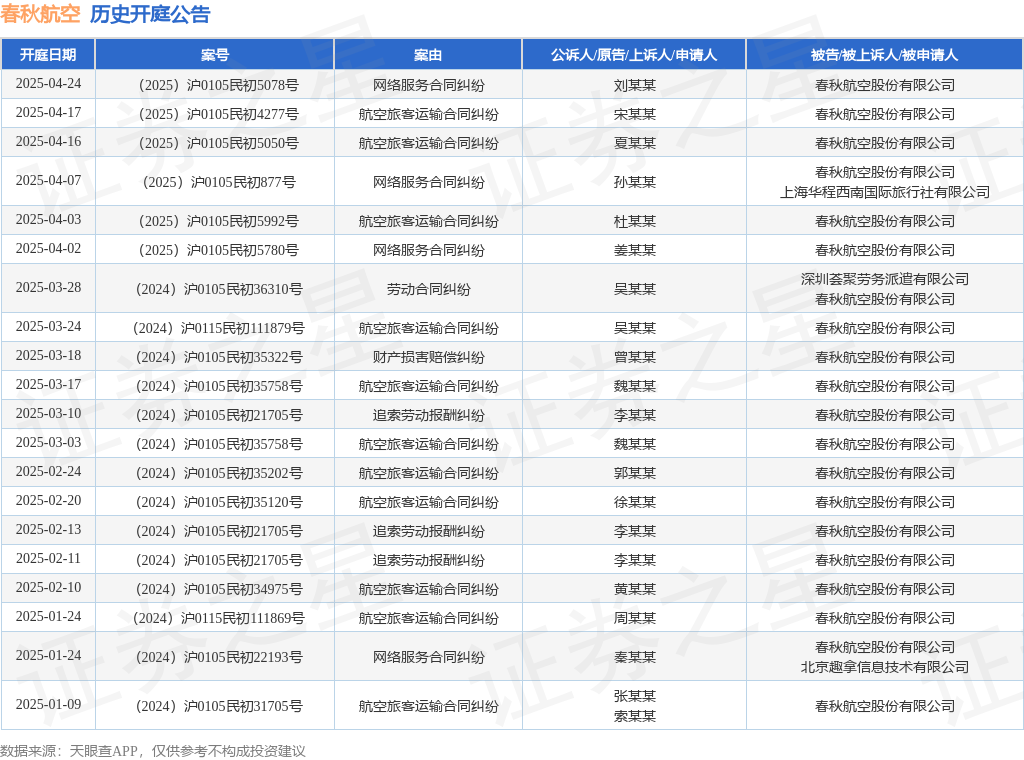The width and height of the screenshot is (1024, 760).
Task: Click plaintiff name 夏某某
Action: click(x=634, y=143)
